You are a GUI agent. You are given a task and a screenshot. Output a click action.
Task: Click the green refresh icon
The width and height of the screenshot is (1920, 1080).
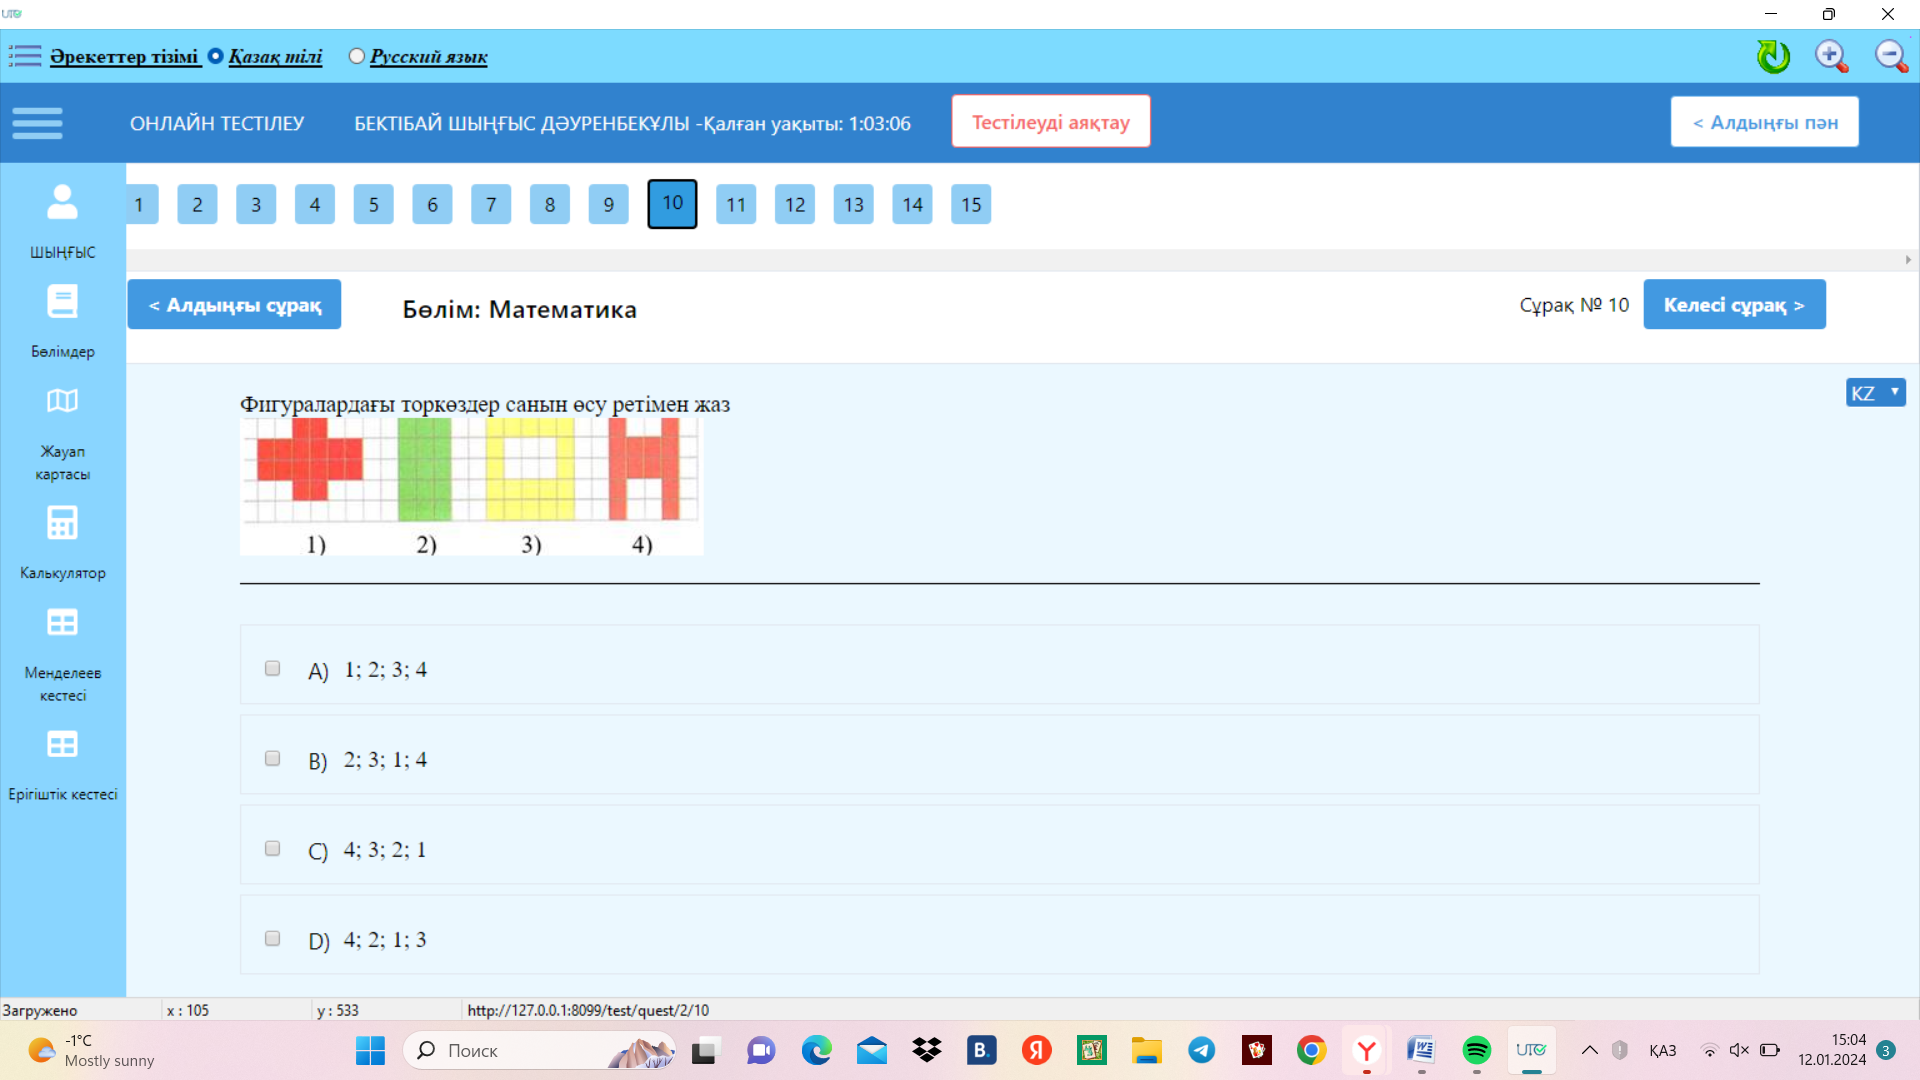coord(1773,56)
